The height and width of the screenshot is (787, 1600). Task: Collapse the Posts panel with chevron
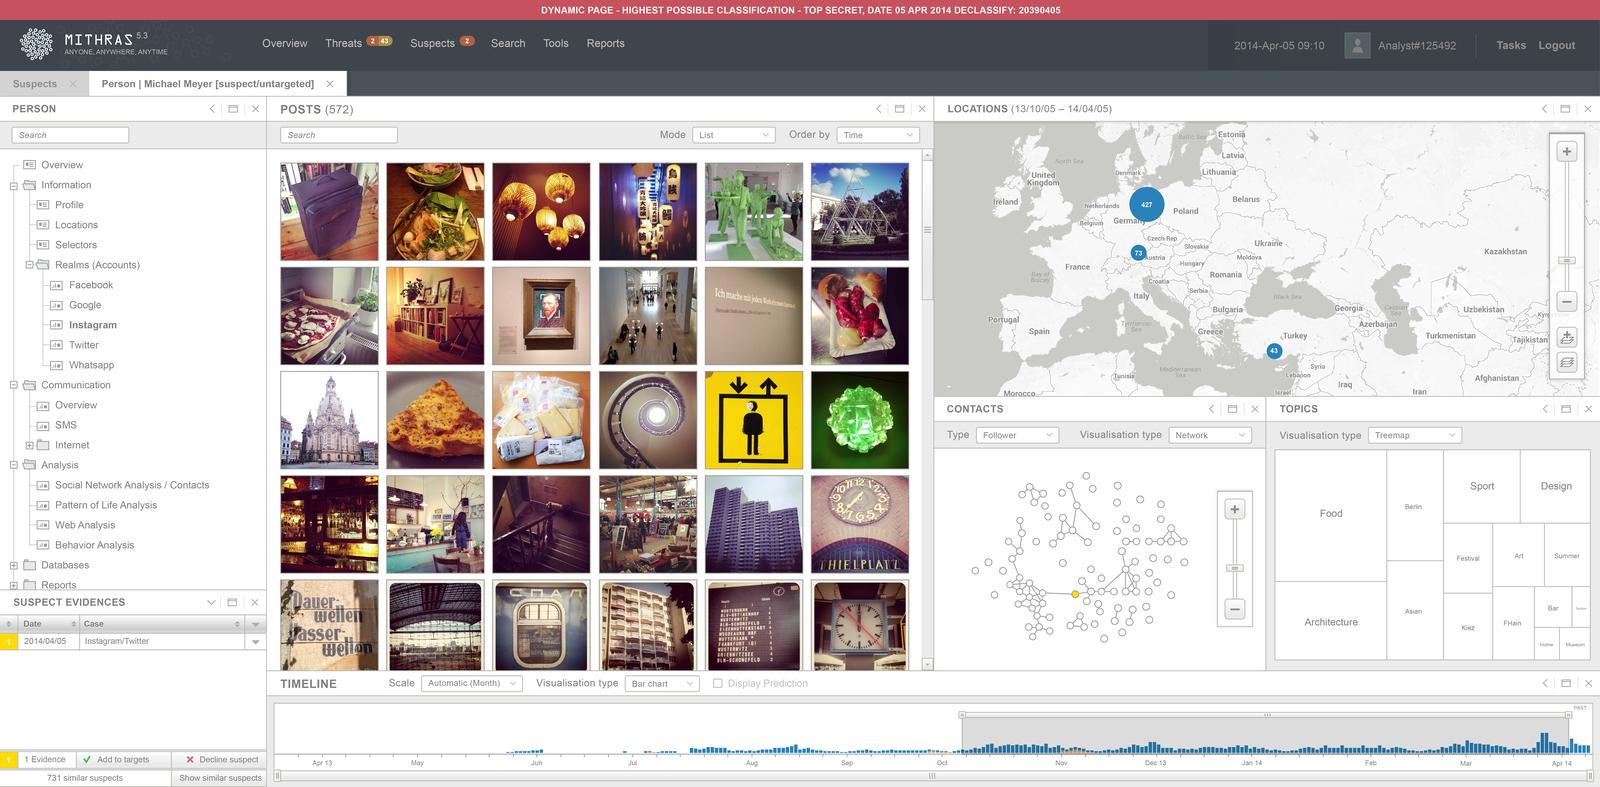coord(878,109)
